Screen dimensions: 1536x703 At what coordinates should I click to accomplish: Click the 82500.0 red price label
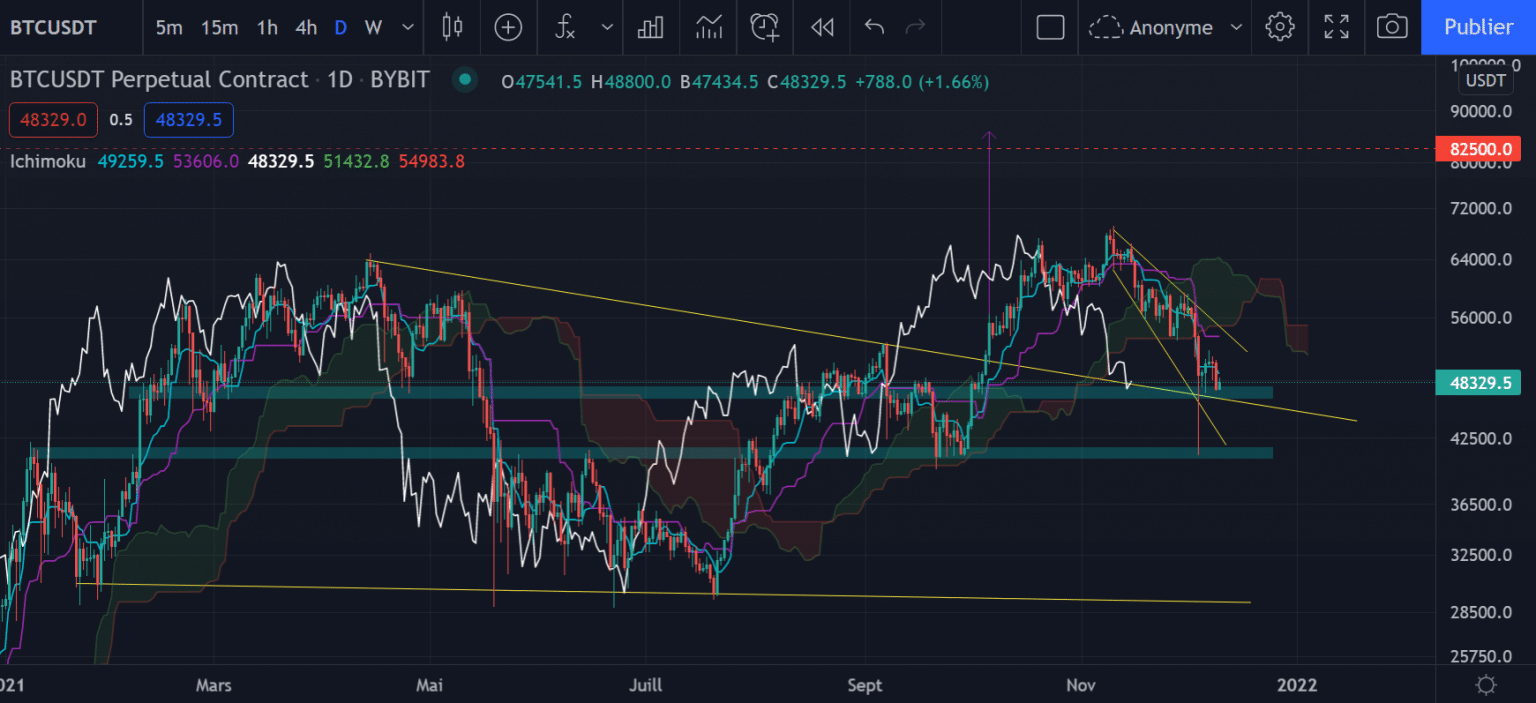1478,149
